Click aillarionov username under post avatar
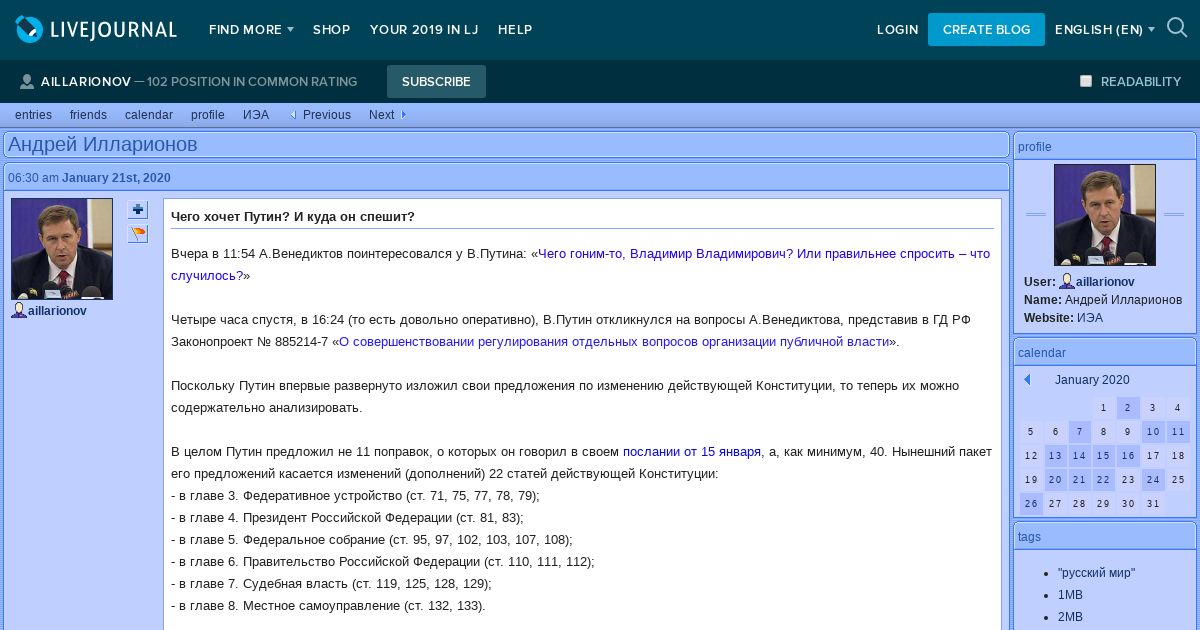1200x630 pixels. [x=57, y=311]
